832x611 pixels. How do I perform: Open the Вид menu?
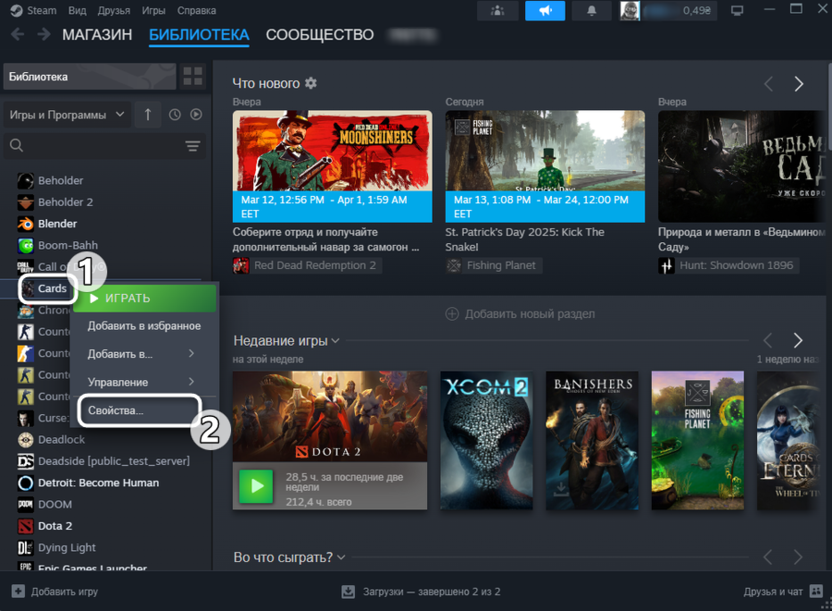pos(77,11)
